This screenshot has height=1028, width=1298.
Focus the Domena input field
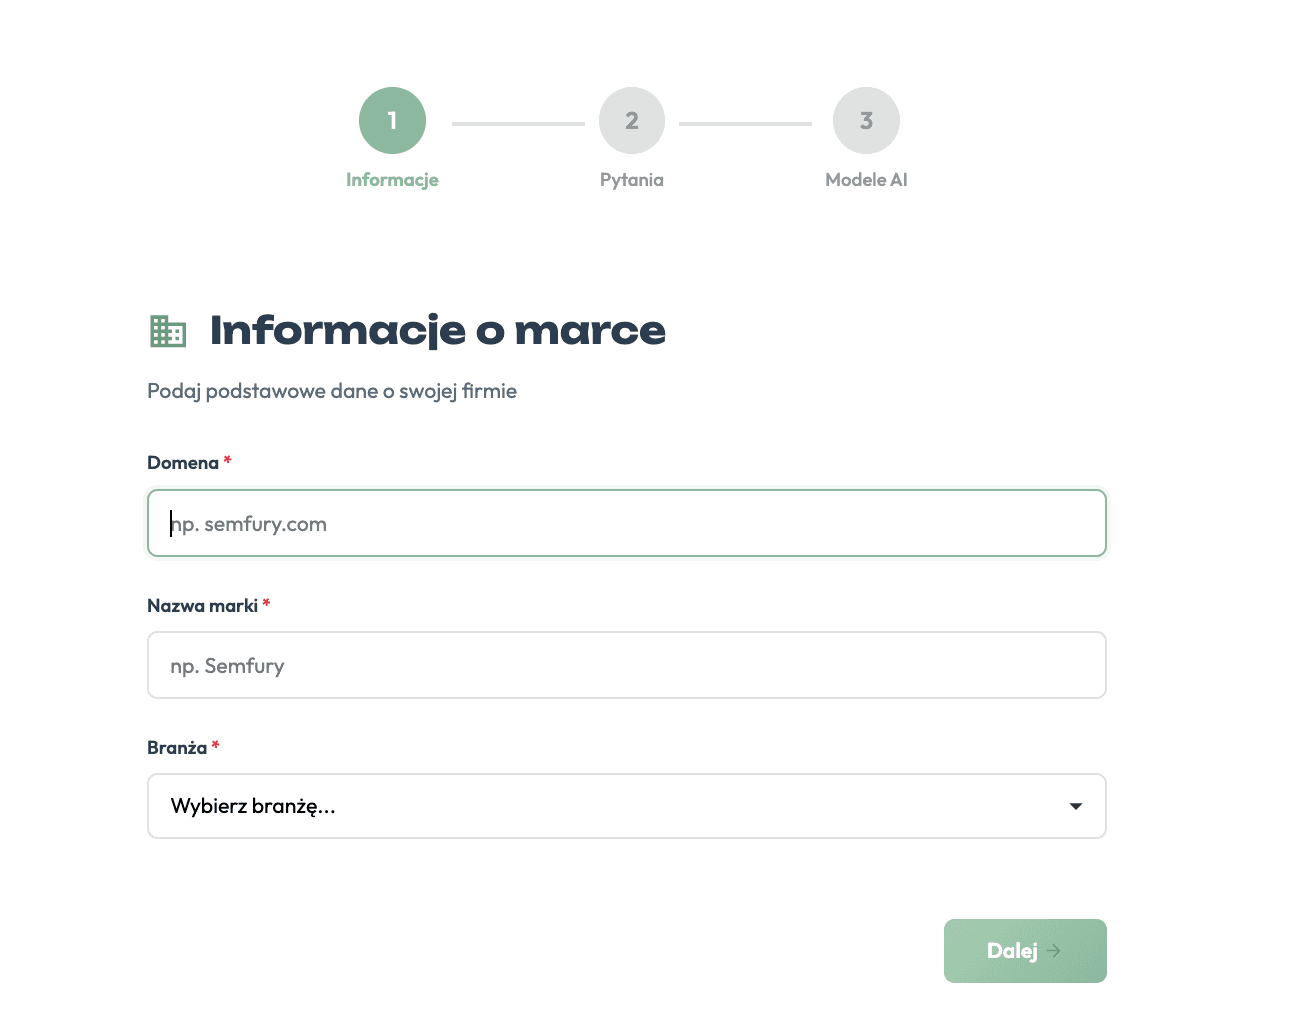click(627, 523)
